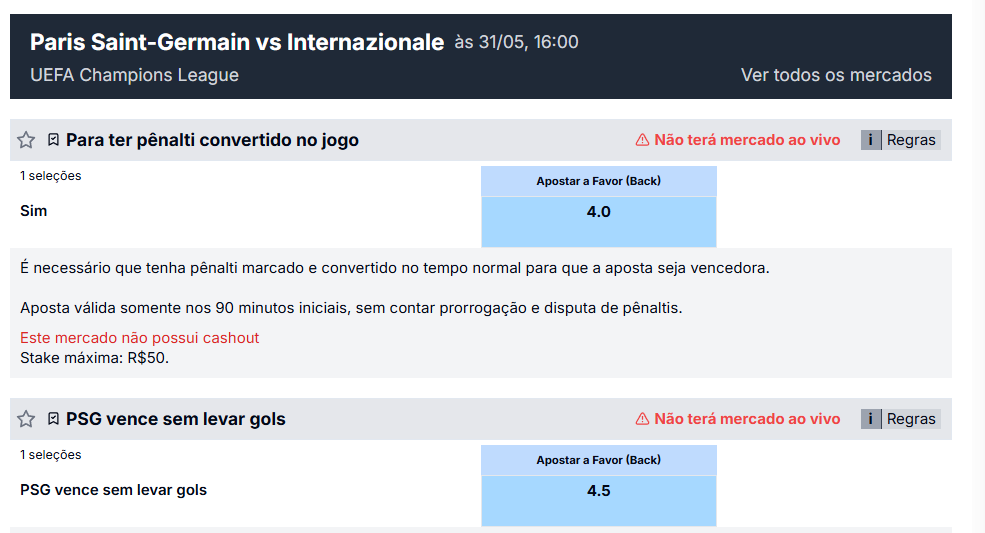The height and width of the screenshot is (533, 985).
Task: Open 'Ver todos os mercados' link
Action: click(836, 75)
